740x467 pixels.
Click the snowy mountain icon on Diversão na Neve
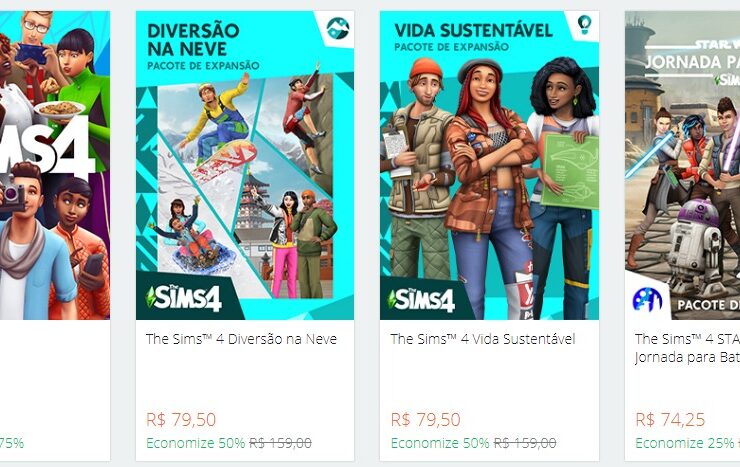[338, 28]
